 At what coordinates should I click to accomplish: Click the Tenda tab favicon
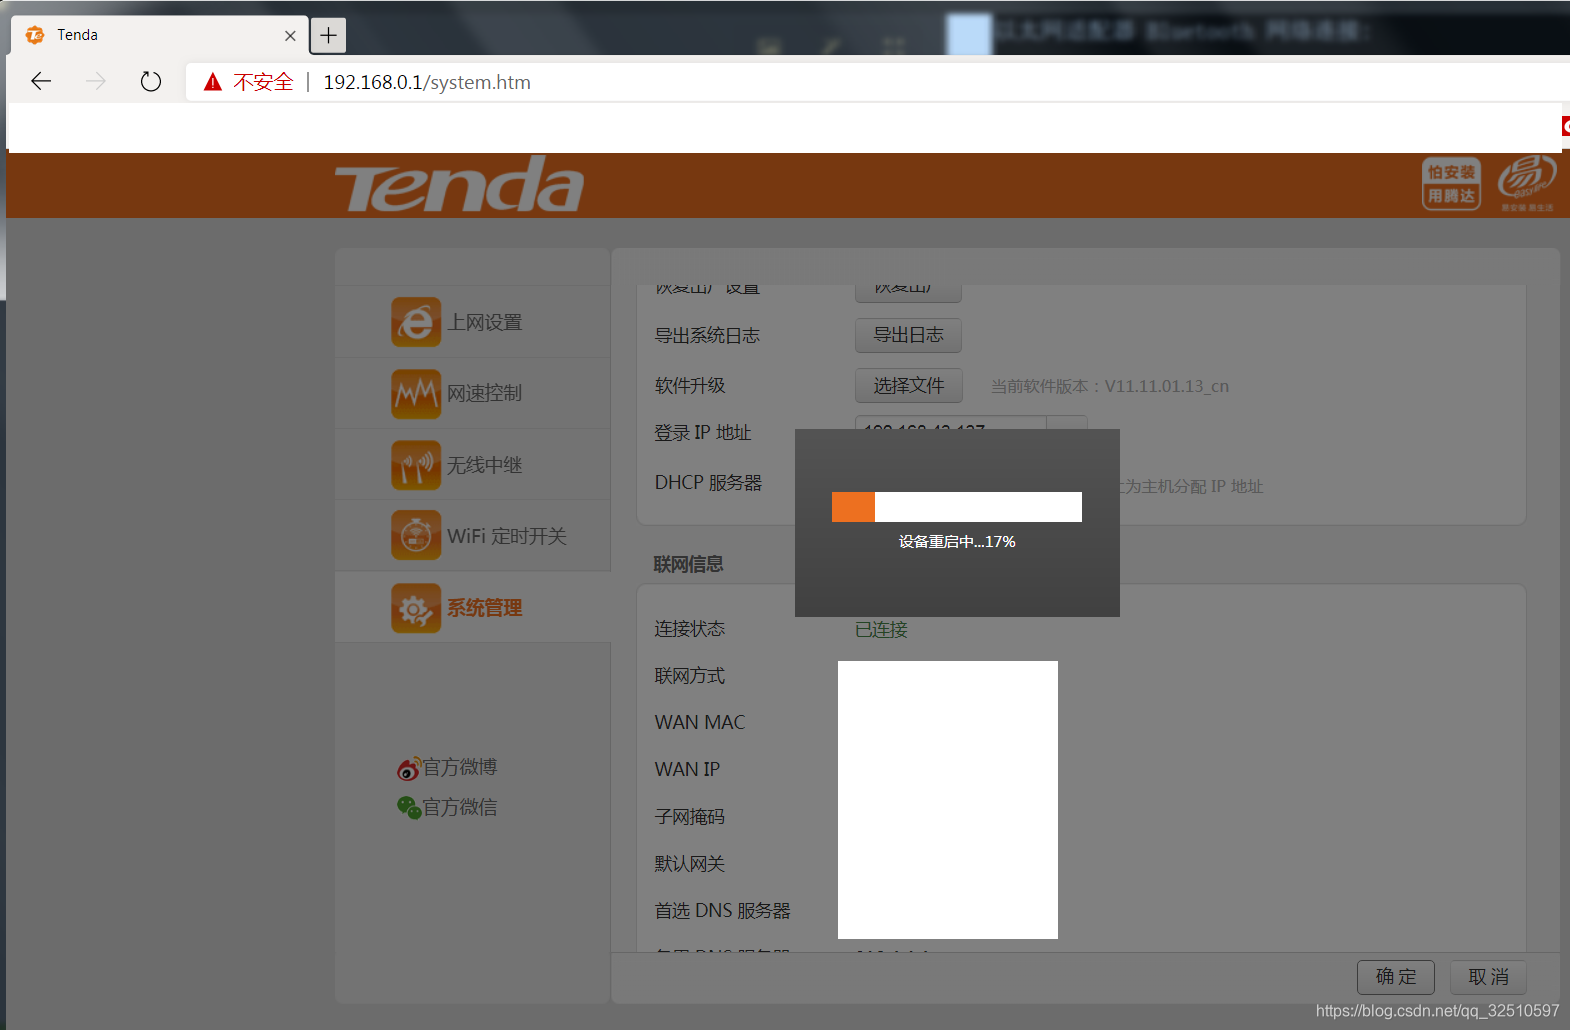35,35
